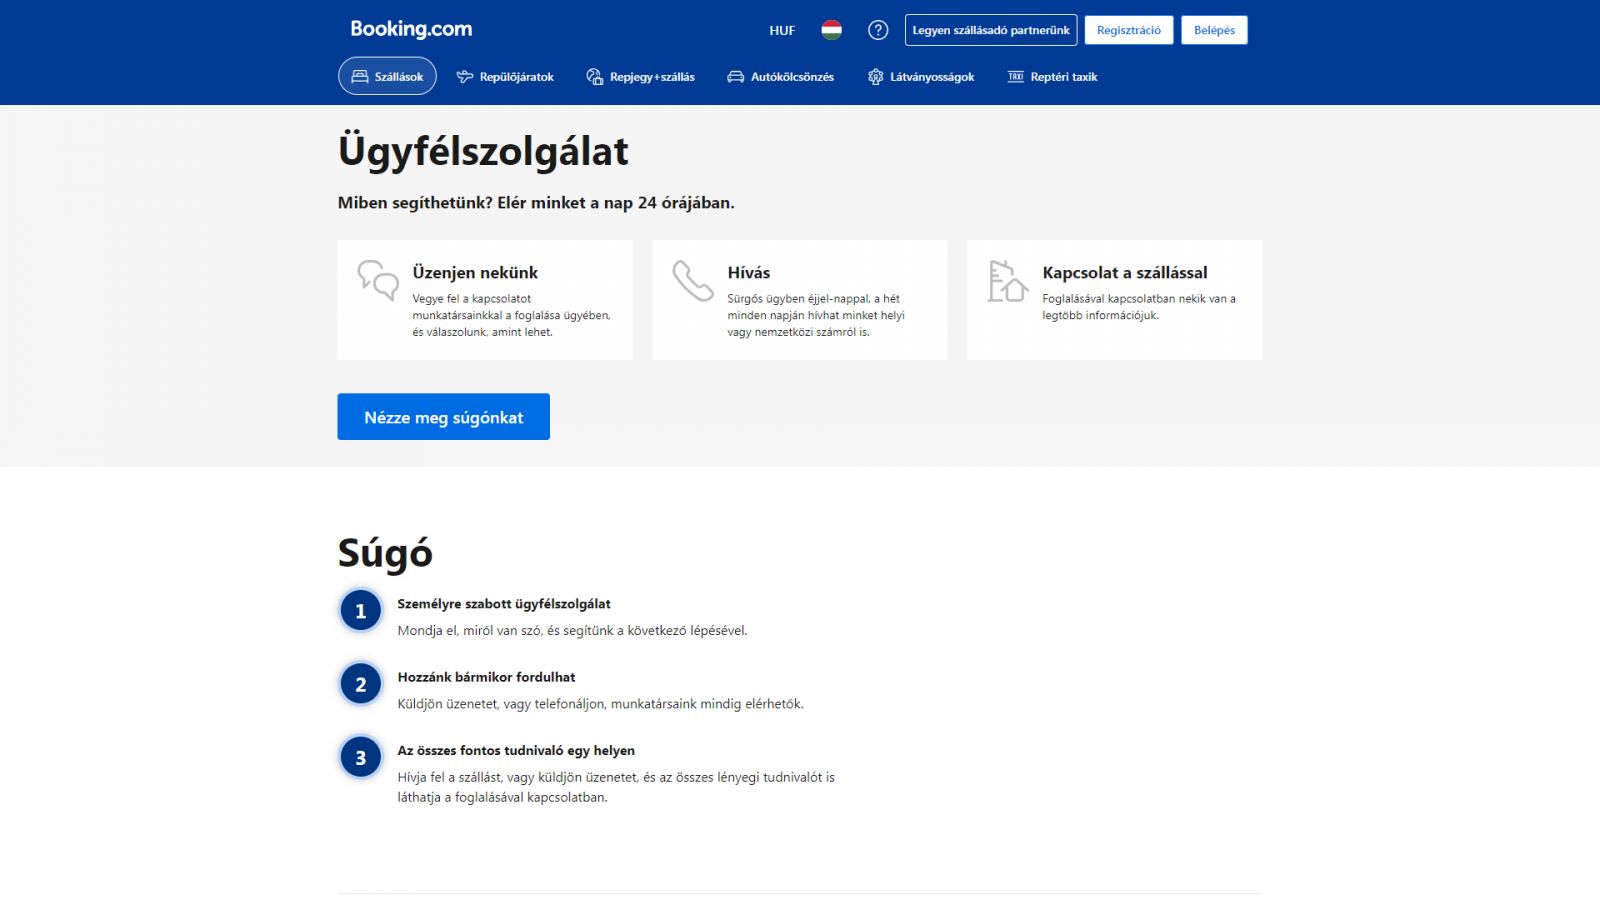
Task: Select the Hívás card
Action: [x=800, y=299]
